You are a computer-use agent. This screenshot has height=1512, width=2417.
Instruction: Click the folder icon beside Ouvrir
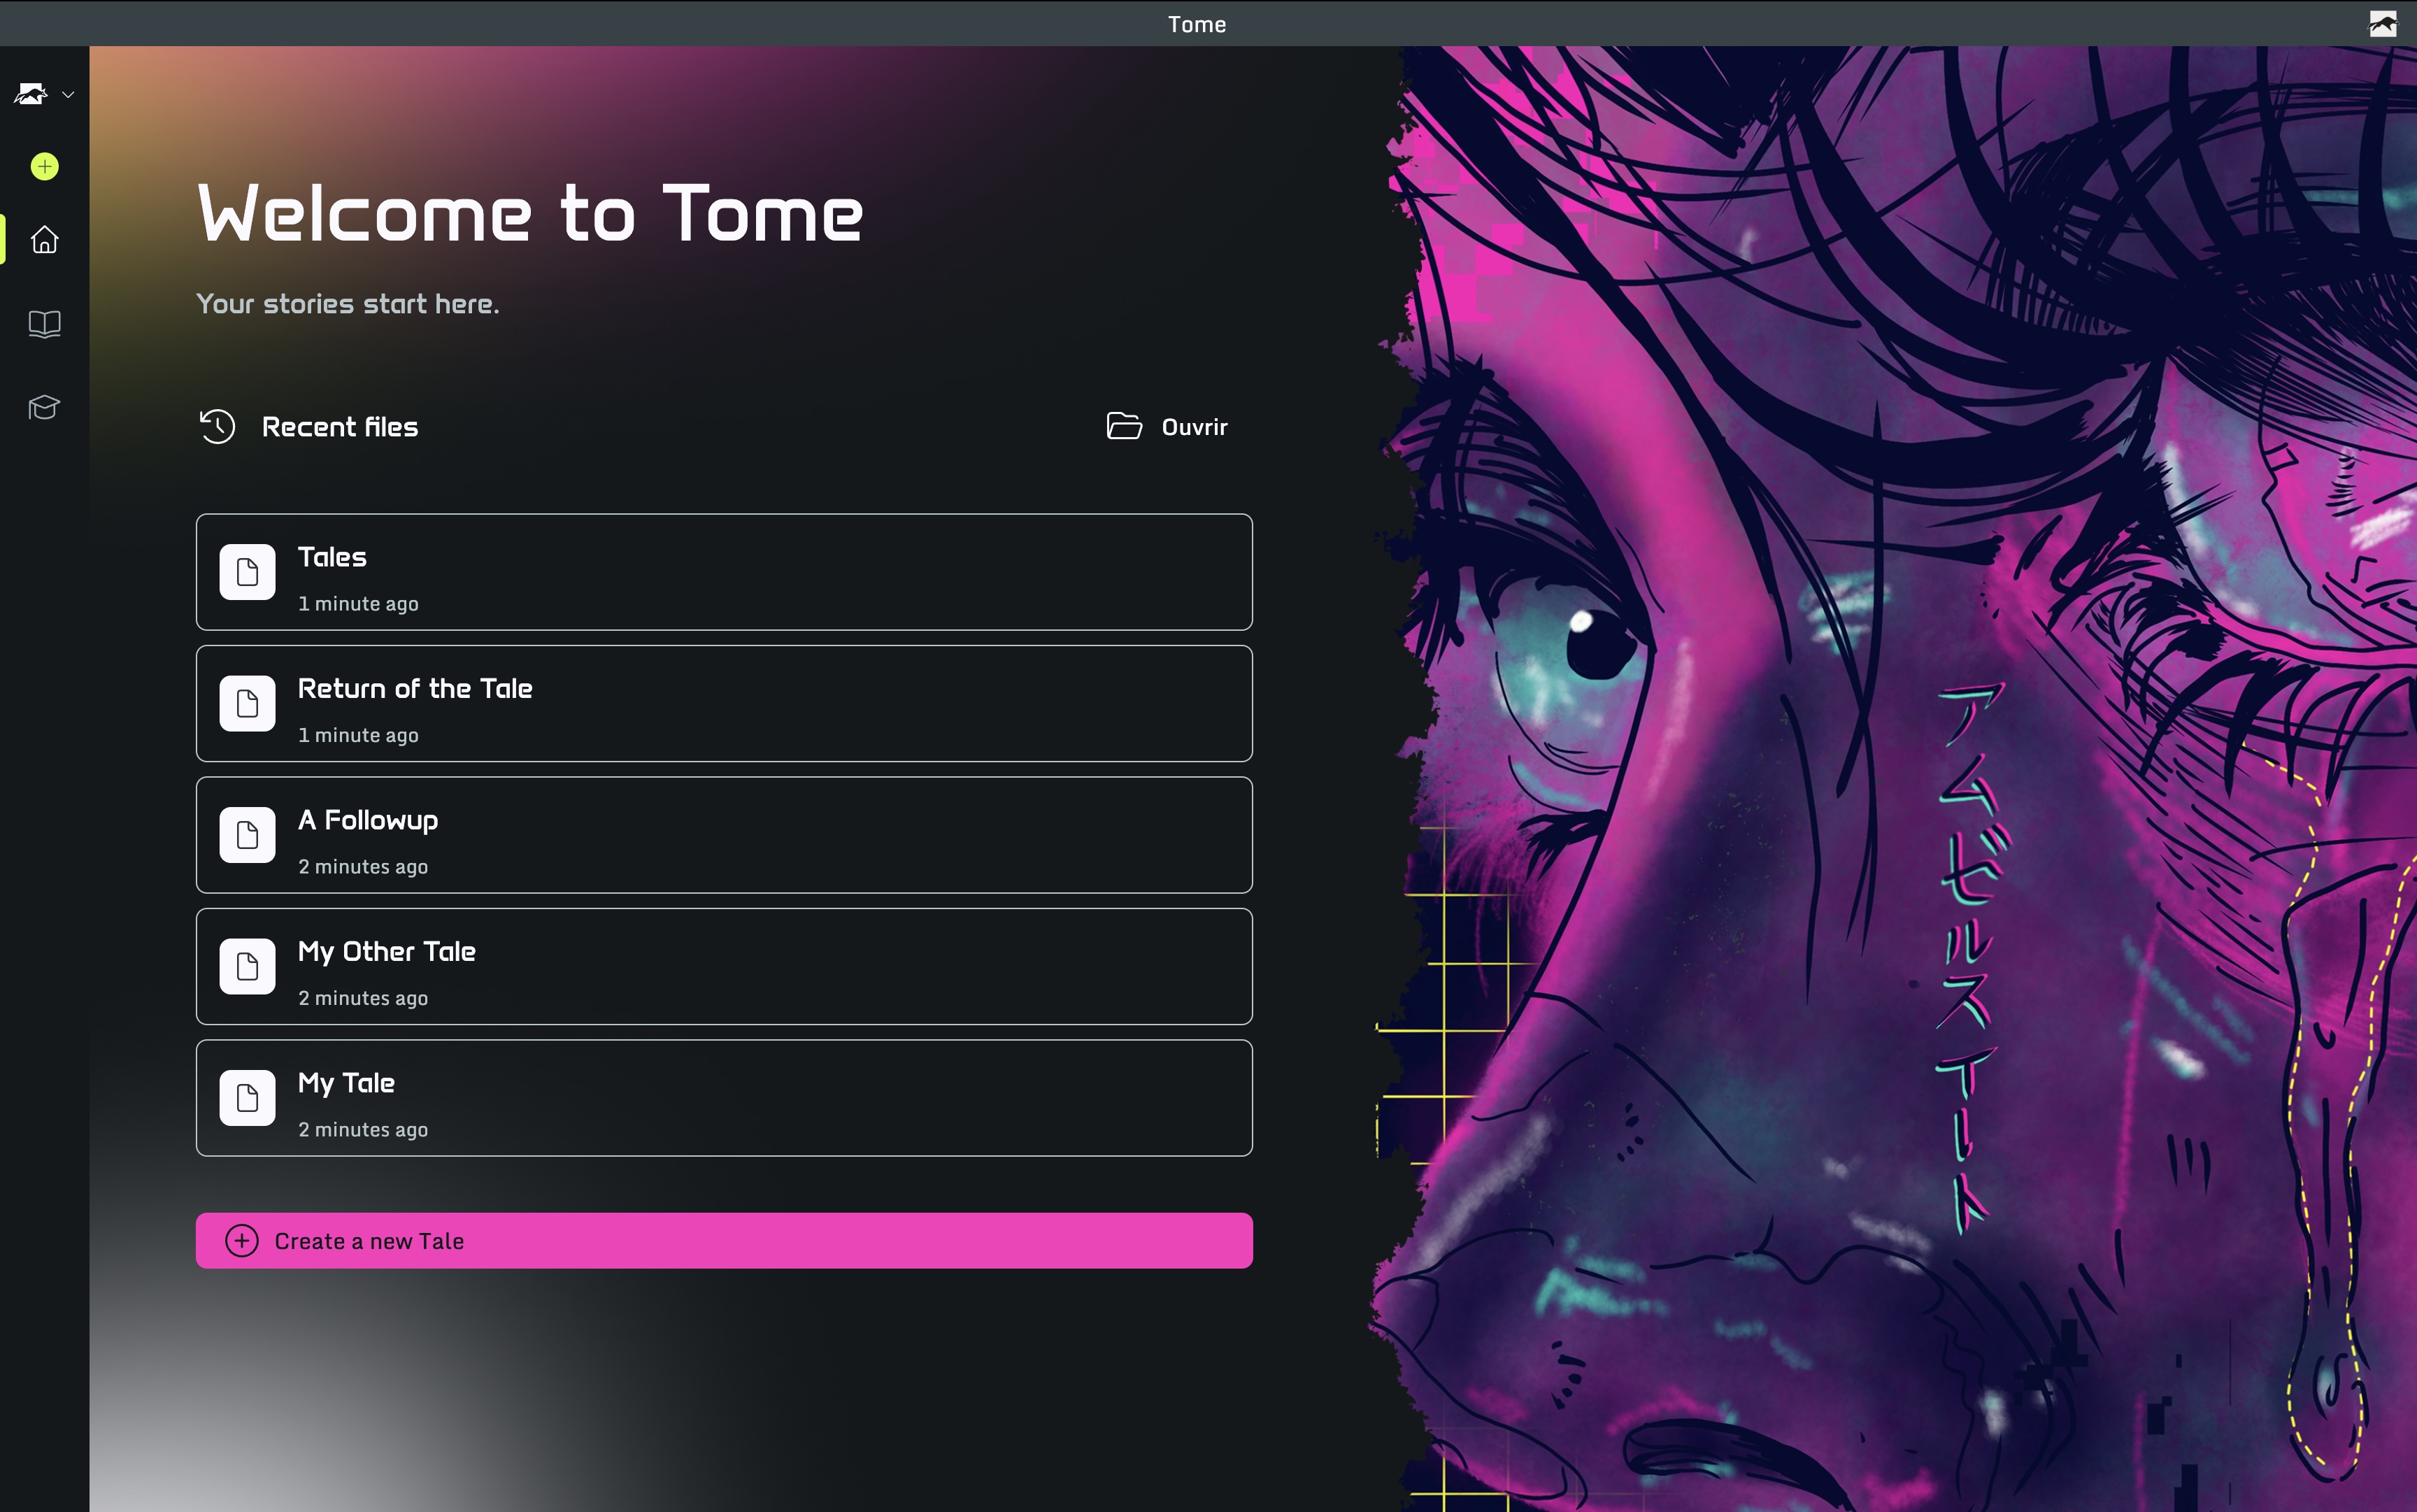tap(1124, 426)
